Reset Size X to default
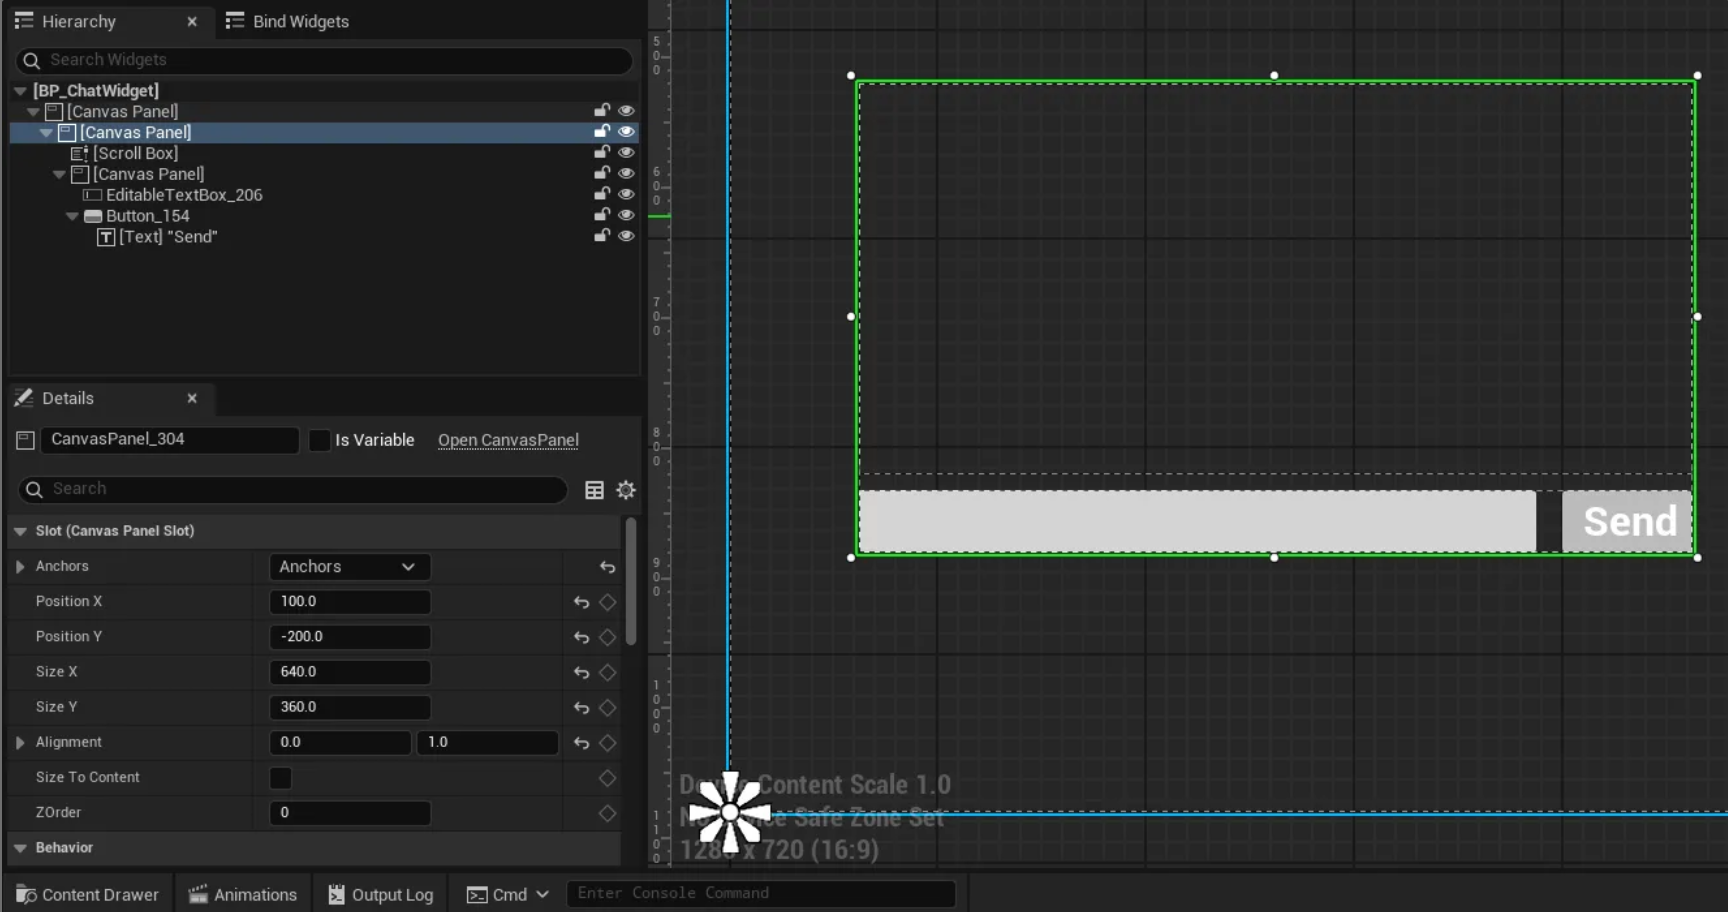This screenshot has height=912, width=1728. point(581,673)
